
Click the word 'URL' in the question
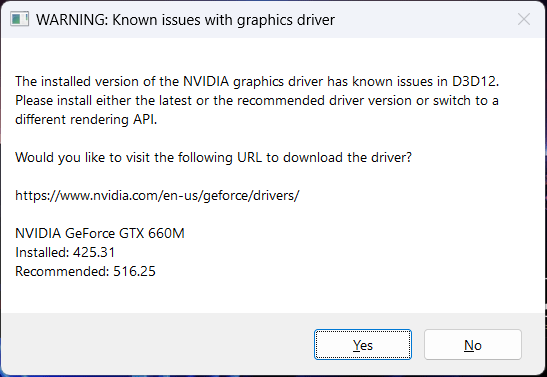coord(249,158)
